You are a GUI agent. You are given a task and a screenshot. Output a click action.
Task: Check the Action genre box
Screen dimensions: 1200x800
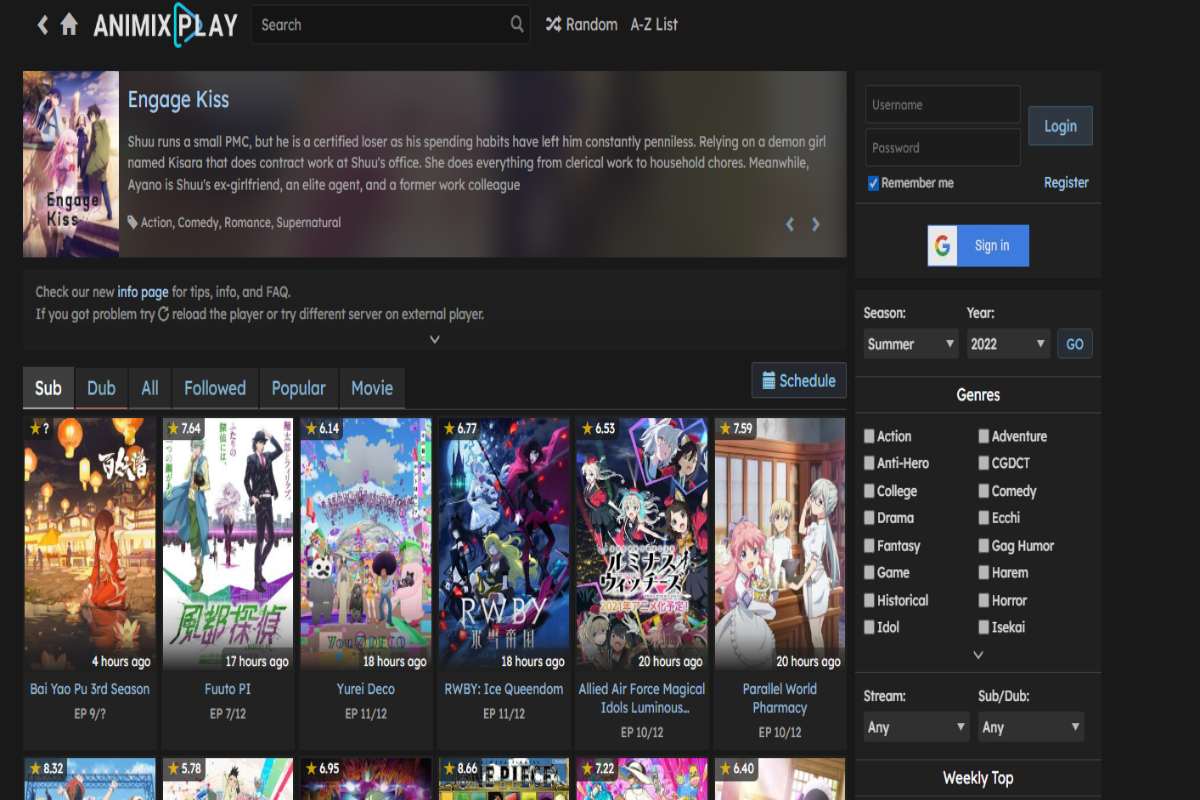pyautogui.click(x=869, y=436)
